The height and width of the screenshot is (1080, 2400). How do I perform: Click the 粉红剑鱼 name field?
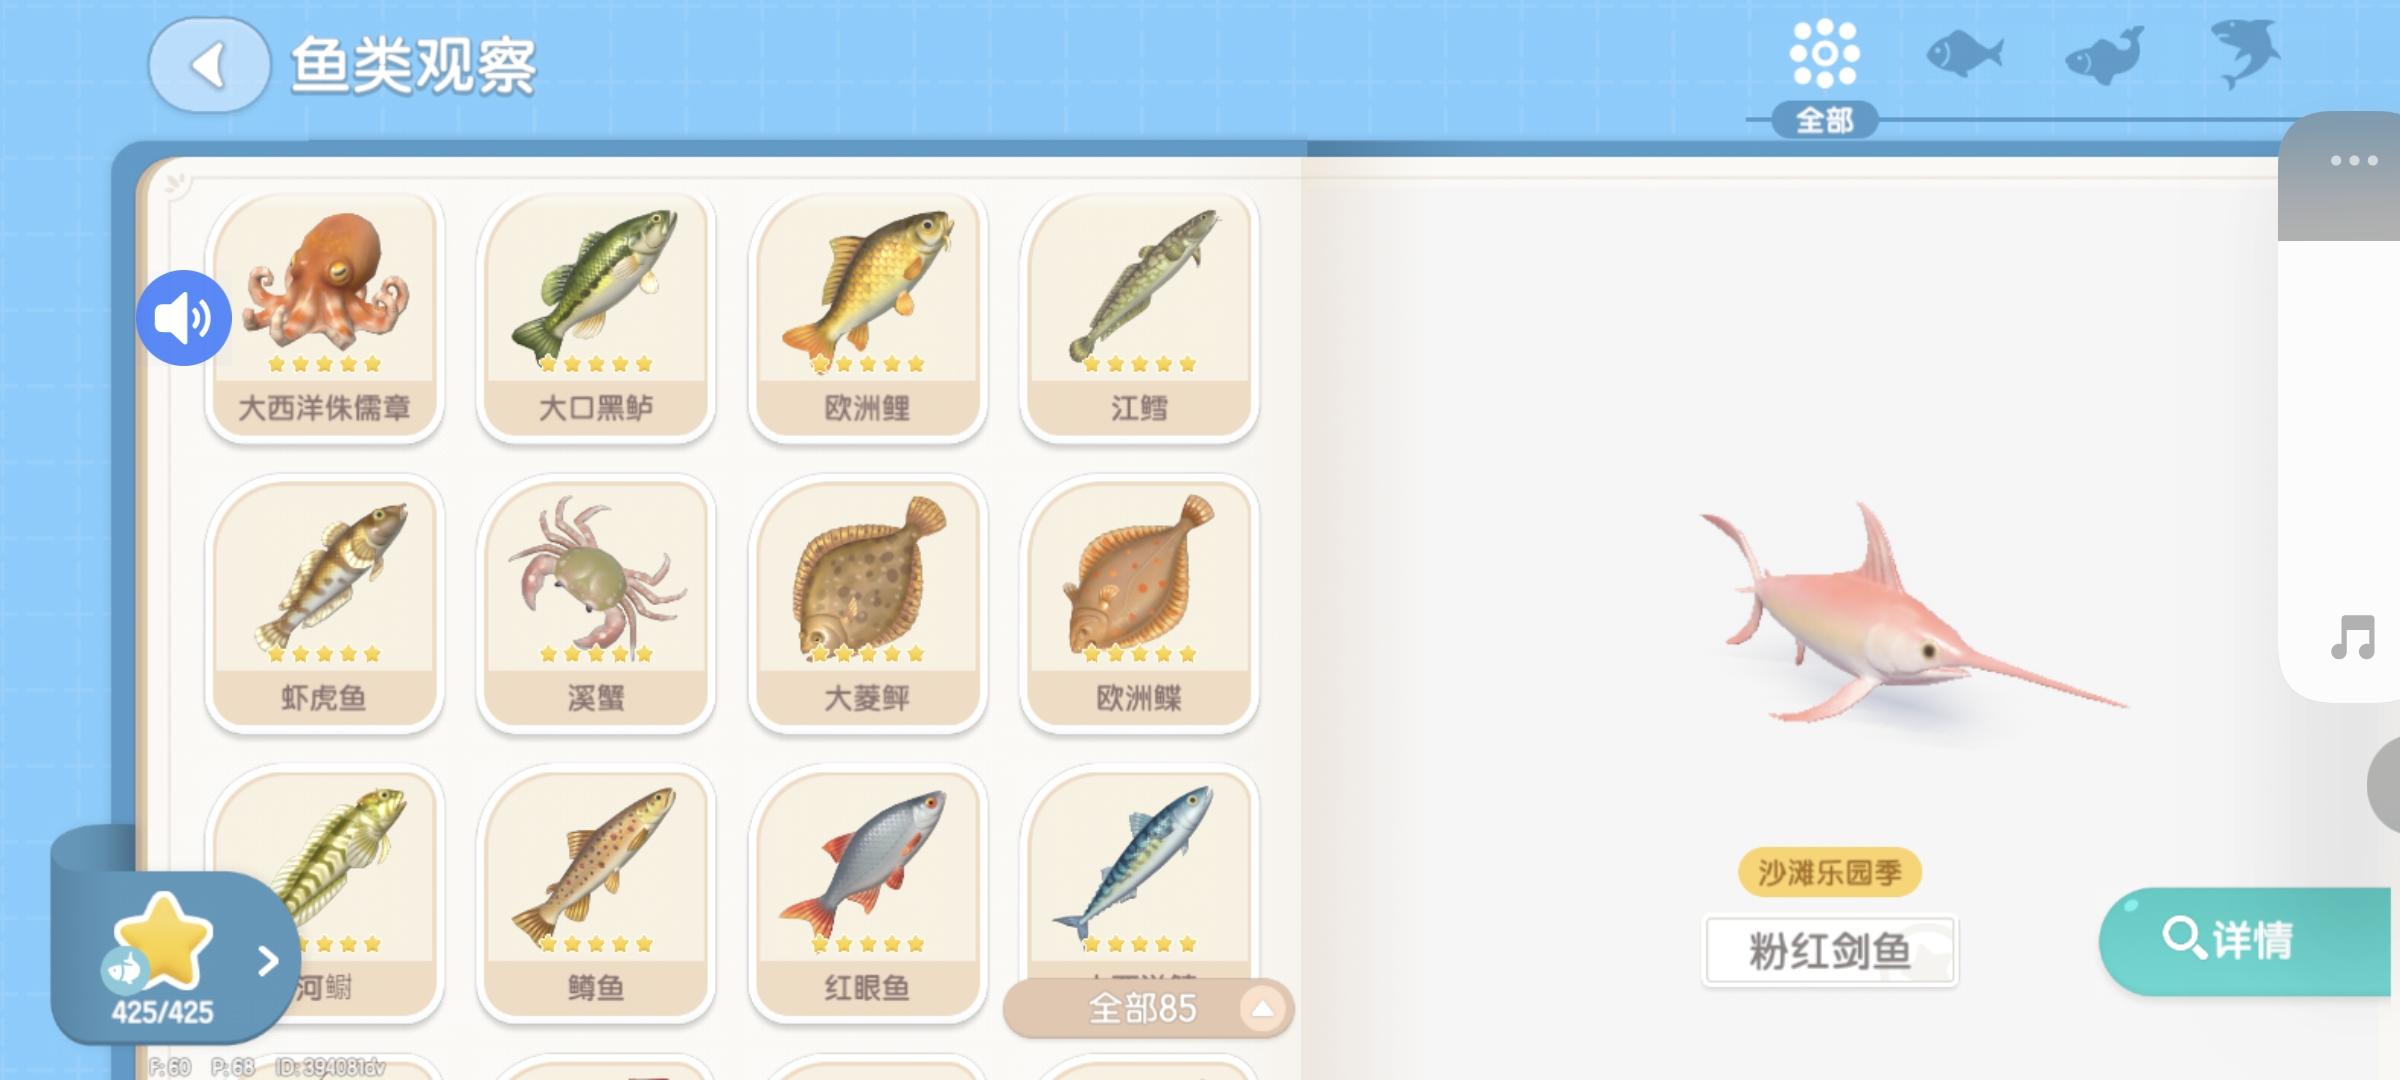pos(1830,951)
